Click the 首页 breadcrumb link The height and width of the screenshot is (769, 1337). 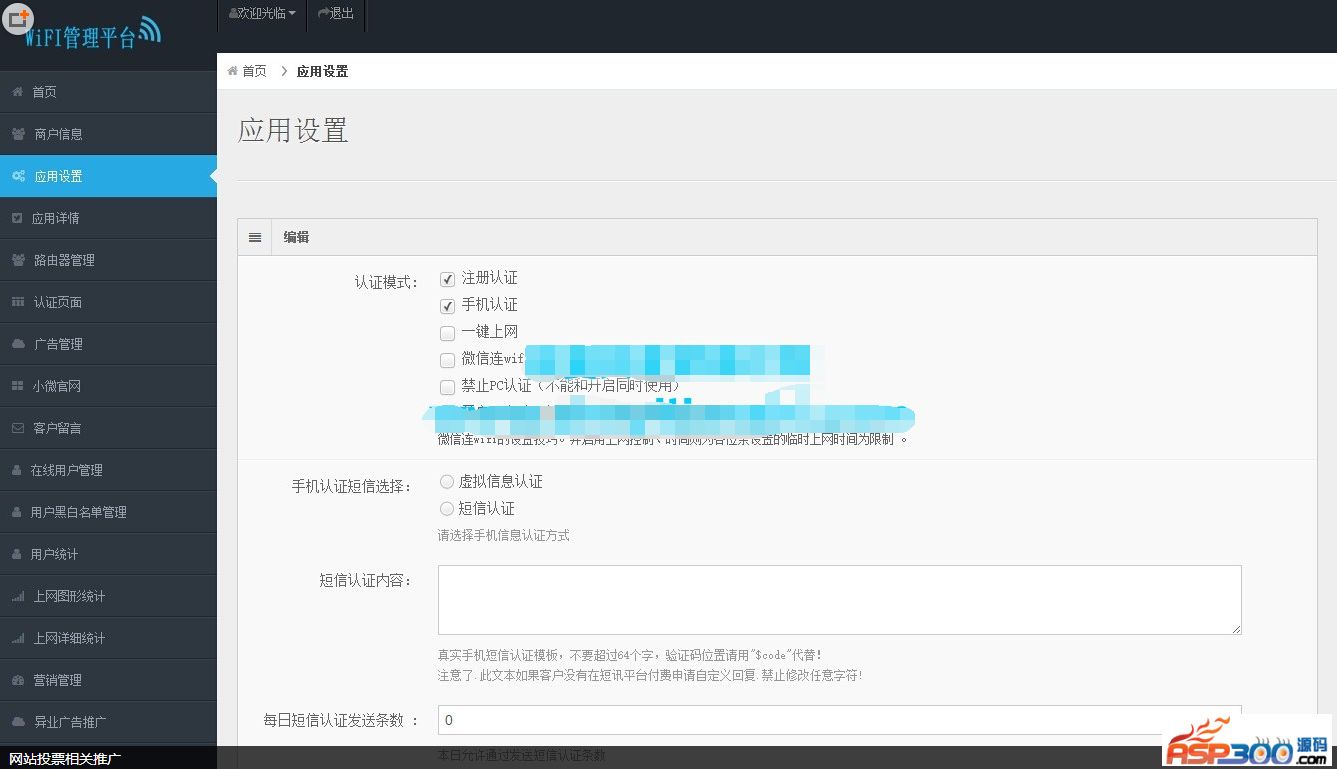(254, 71)
